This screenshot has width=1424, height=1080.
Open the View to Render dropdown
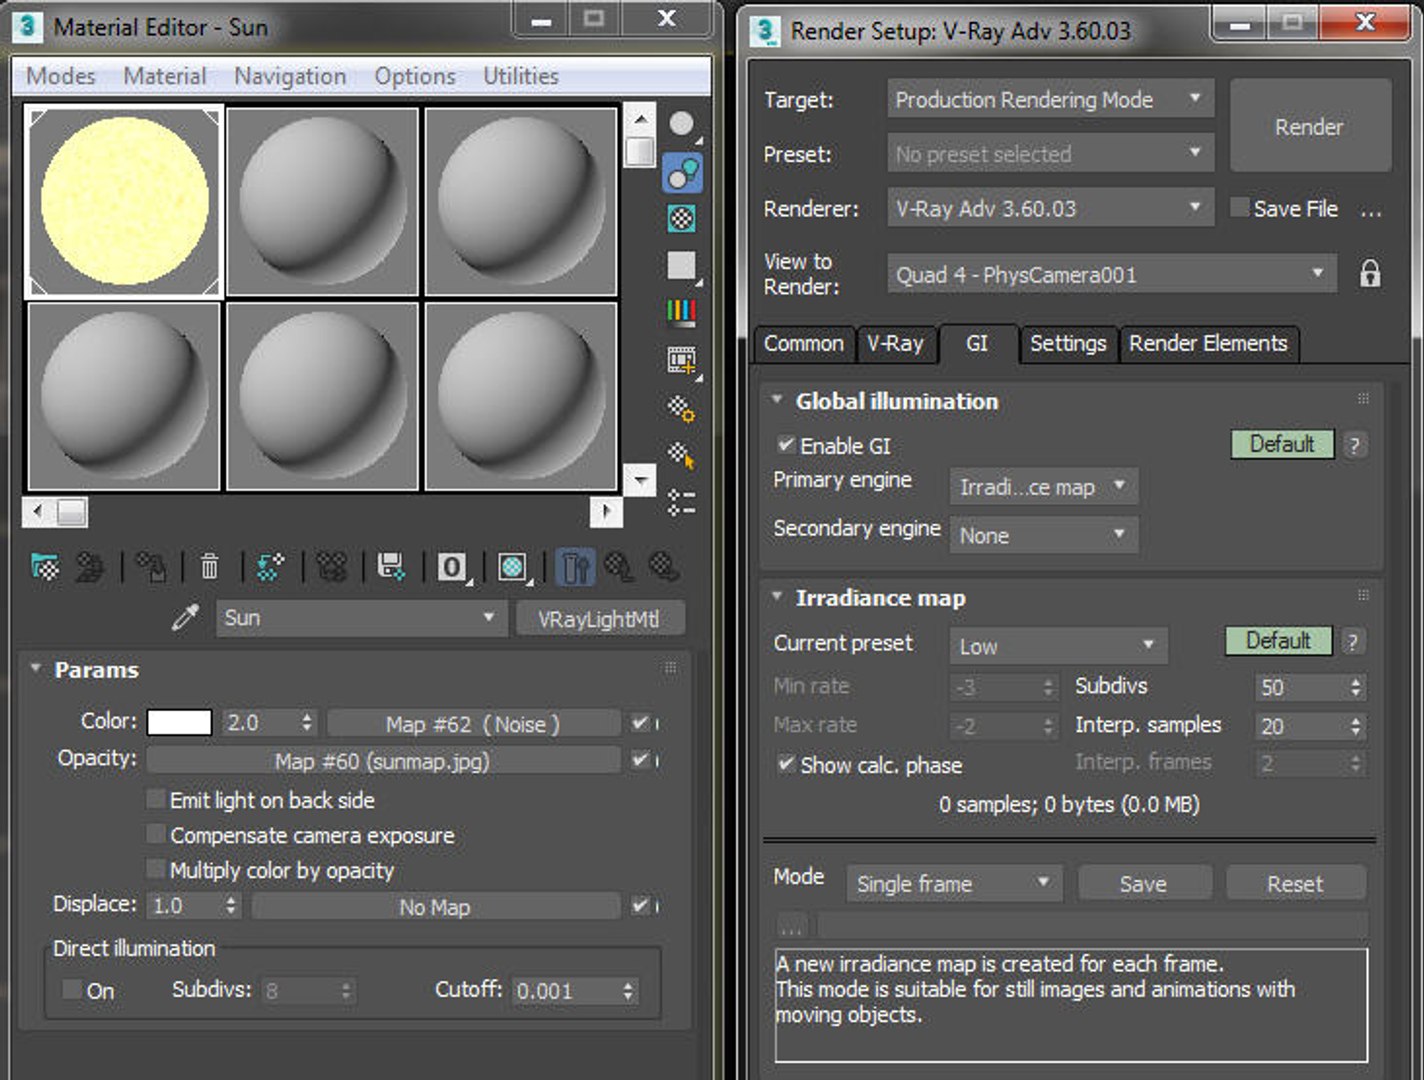[x=1111, y=274]
